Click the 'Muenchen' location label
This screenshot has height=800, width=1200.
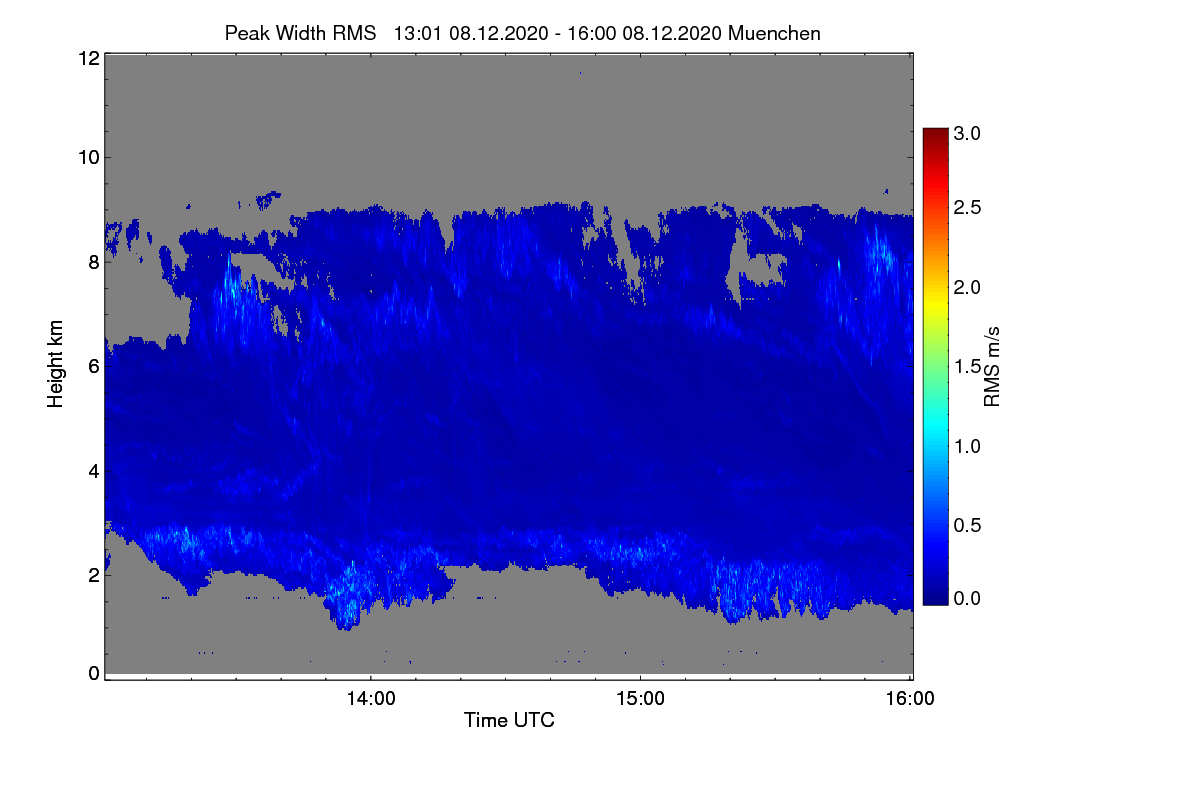click(775, 33)
